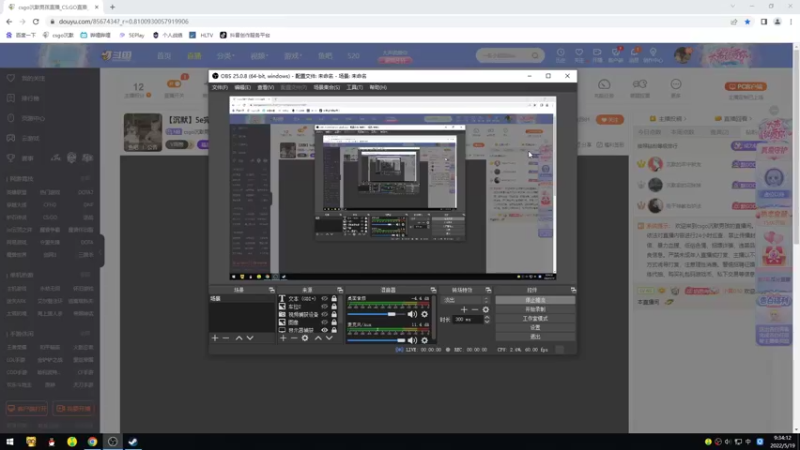Screen dimensions: 800x450
Task: Open OBS 编辑(E) menu
Action: [x=242, y=87]
